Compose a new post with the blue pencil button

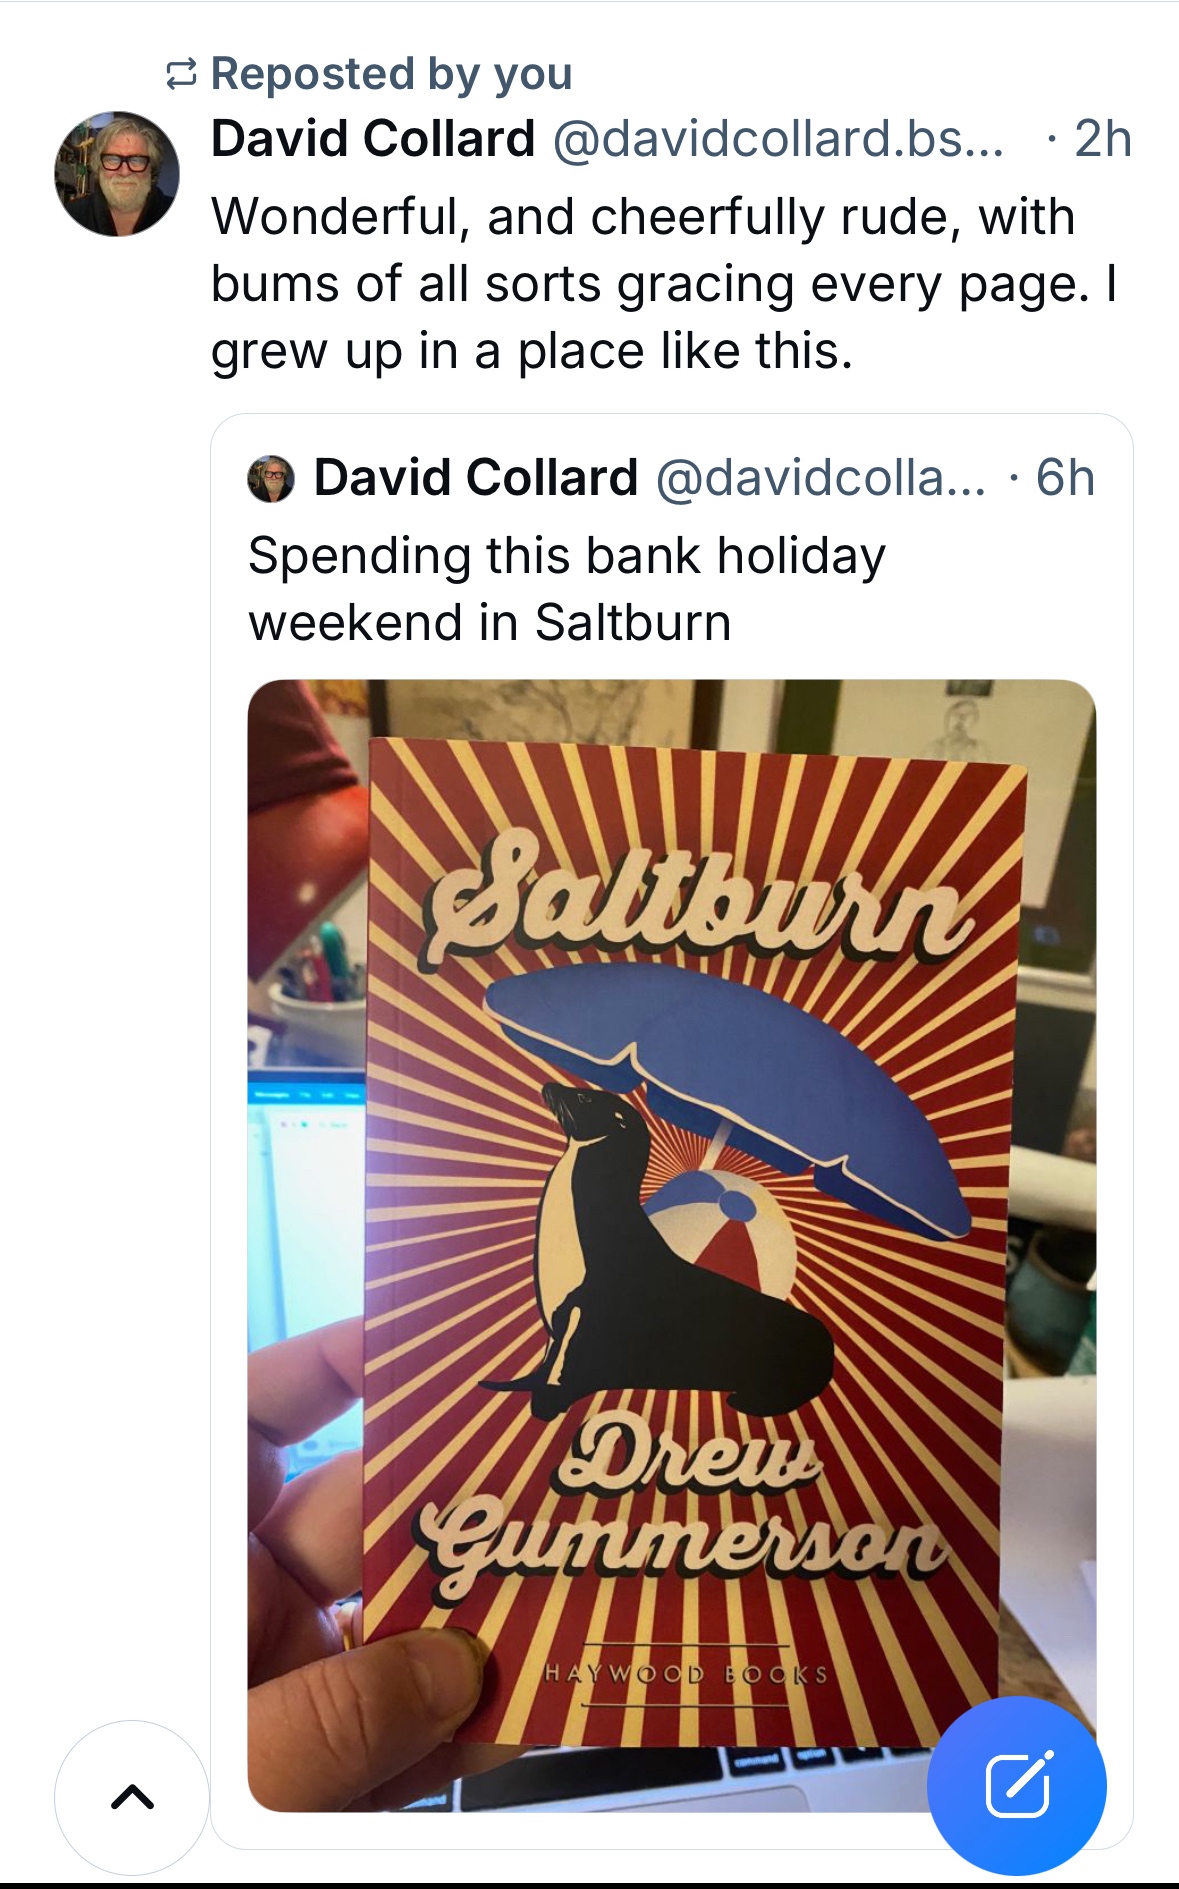[x=1017, y=1785]
